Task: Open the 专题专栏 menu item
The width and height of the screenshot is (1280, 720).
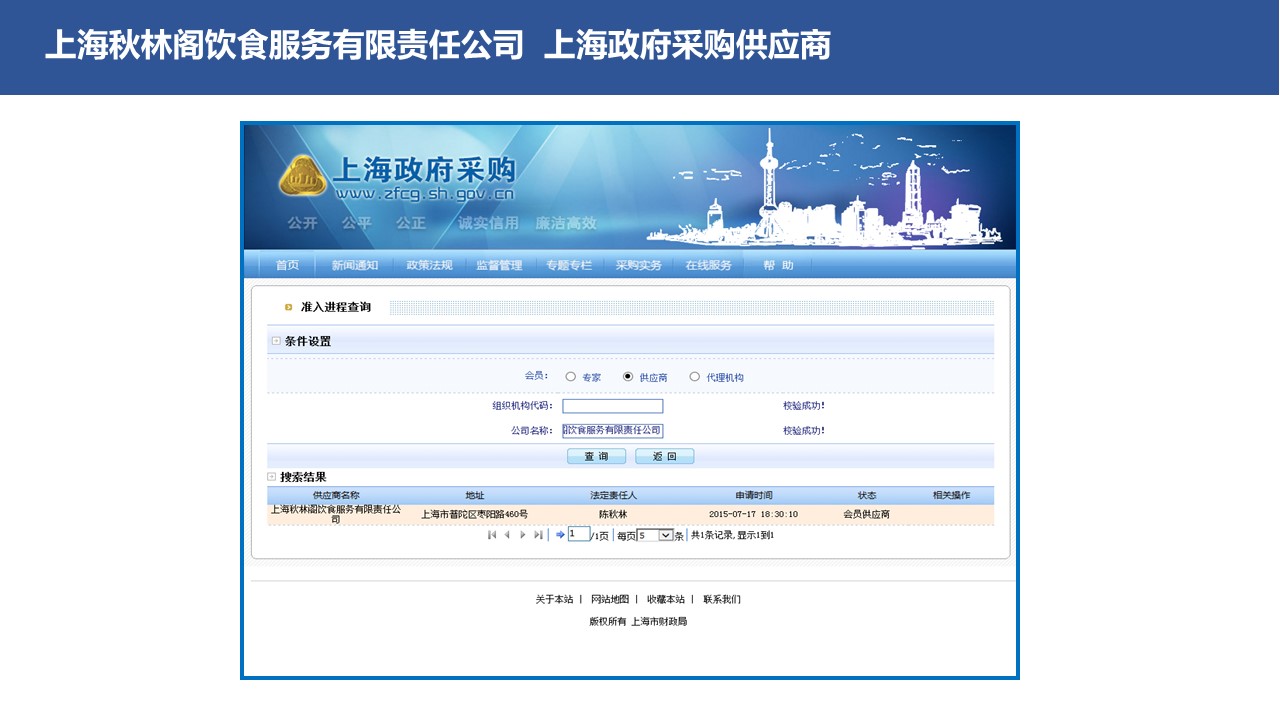Action: tap(569, 265)
